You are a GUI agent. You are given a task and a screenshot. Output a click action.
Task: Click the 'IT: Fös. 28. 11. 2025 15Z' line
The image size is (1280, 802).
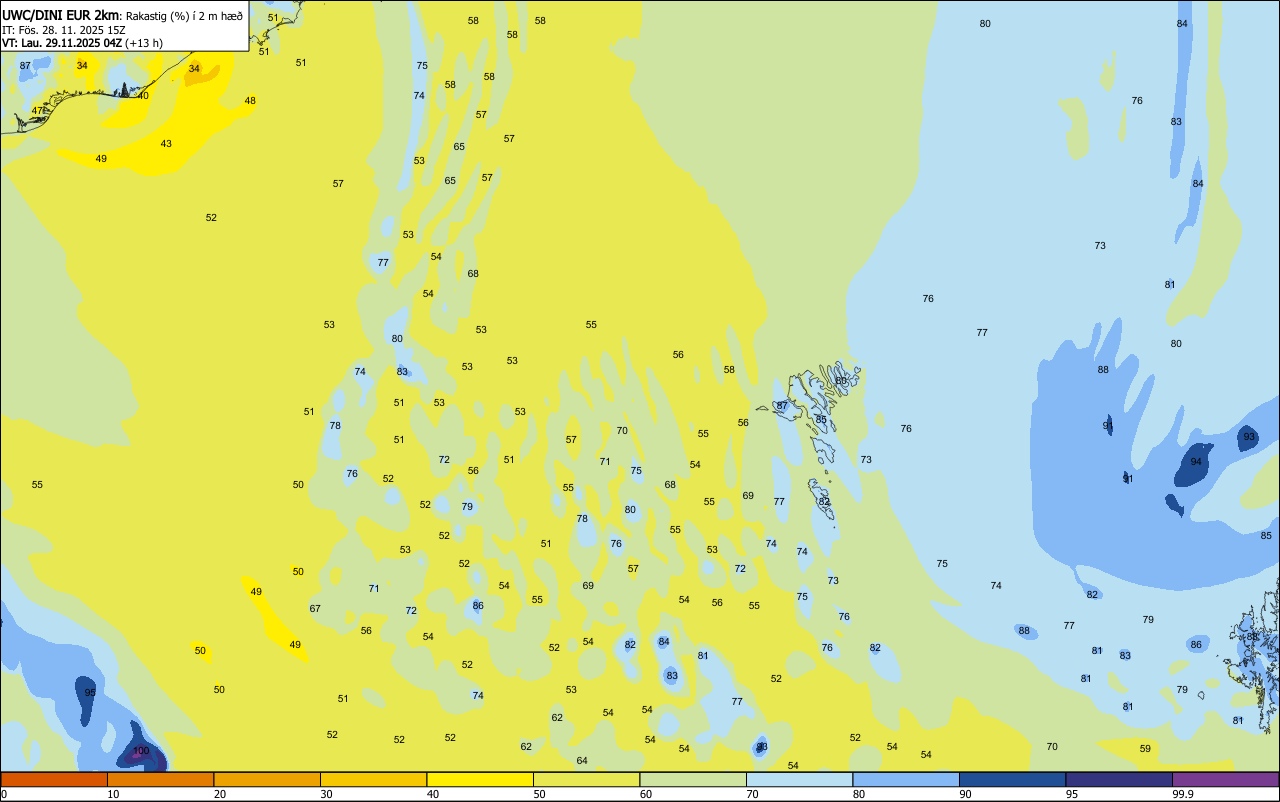64,30
